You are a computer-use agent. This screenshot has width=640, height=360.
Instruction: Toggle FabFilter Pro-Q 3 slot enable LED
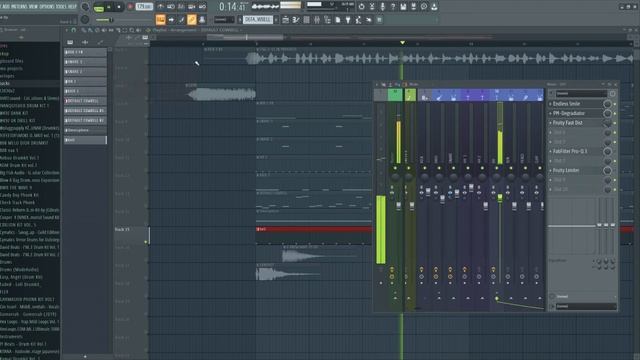(x=615, y=151)
